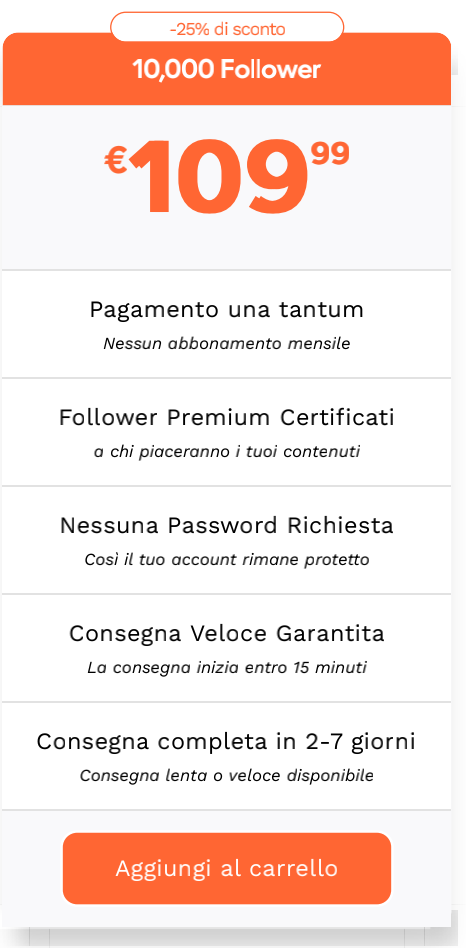Select Follower Premium Certificati heading
Image resolution: width=466 pixels, height=948 pixels.
227,417
